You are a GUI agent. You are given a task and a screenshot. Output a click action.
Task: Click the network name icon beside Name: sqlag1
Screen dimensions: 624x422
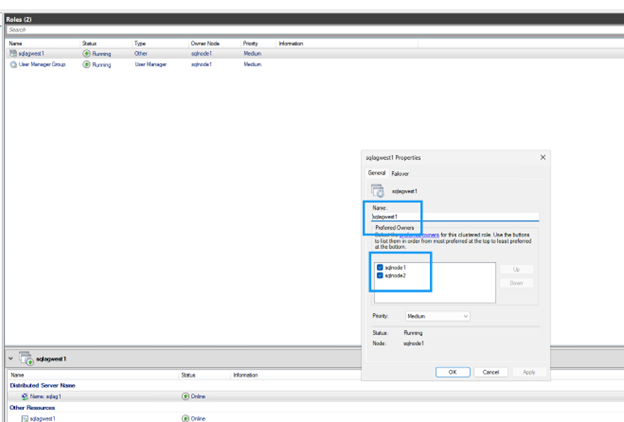pyautogui.click(x=25, y=397)
